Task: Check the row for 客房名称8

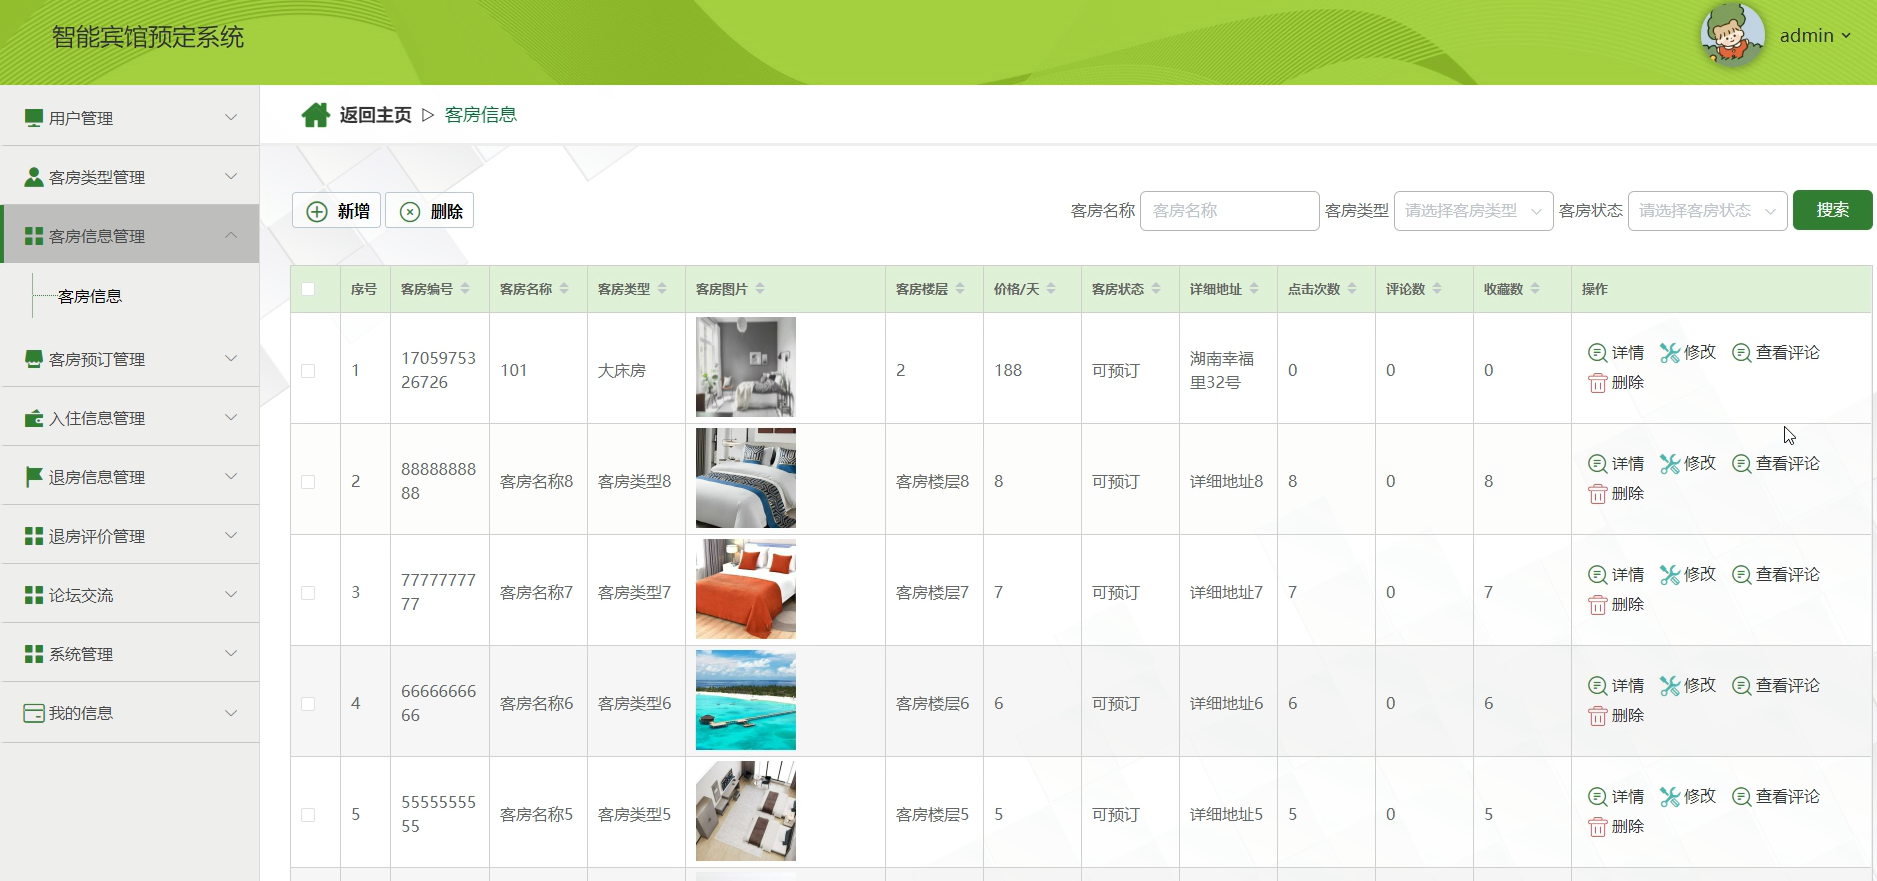Action: (308, 482)
